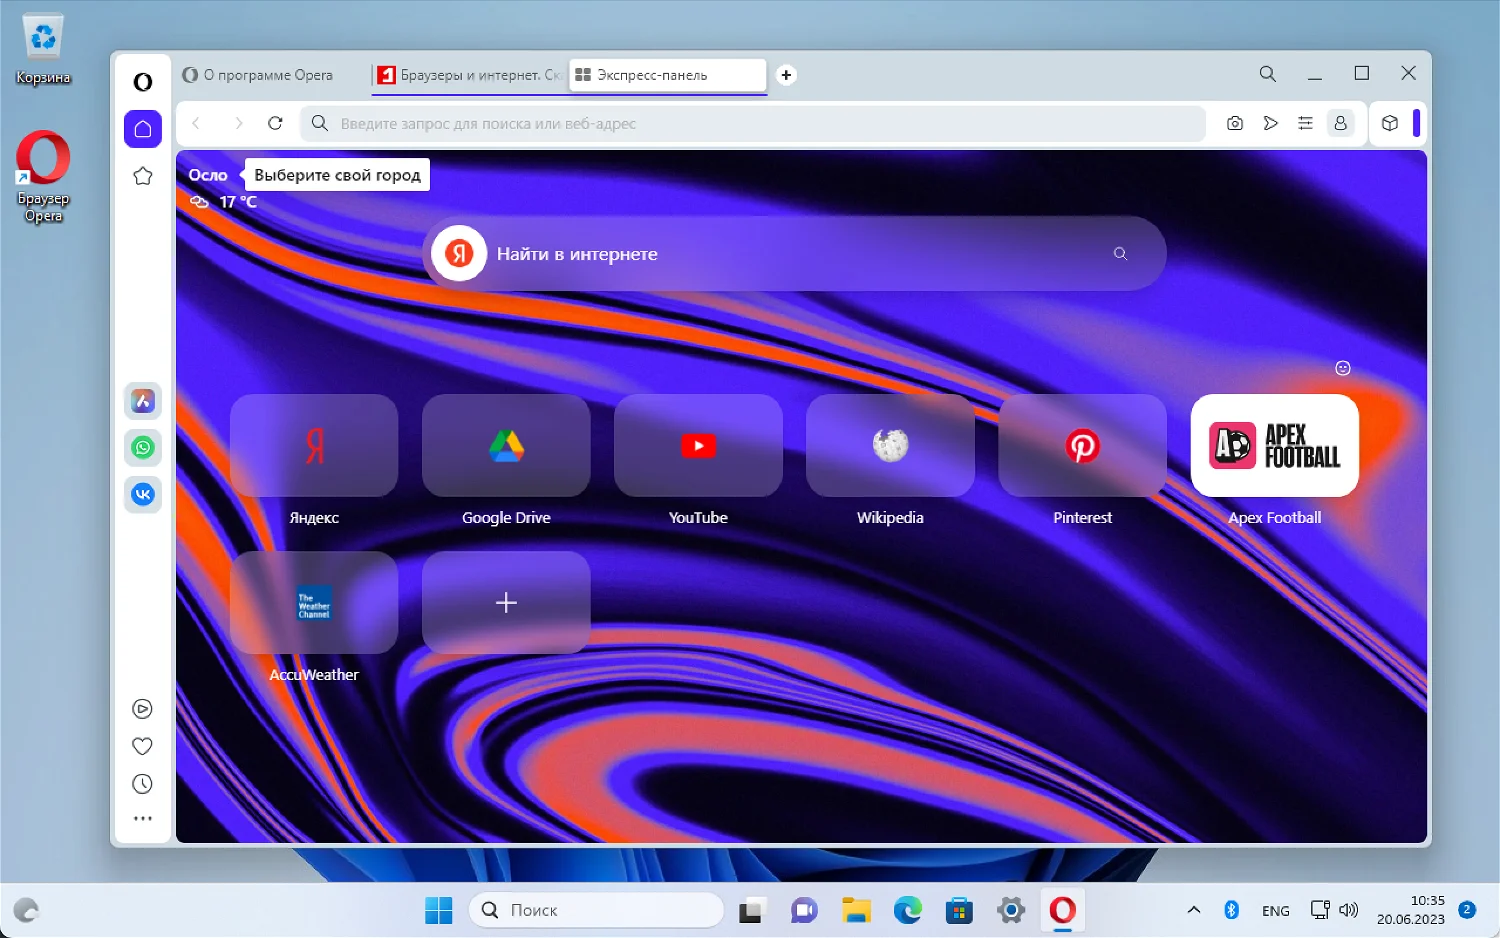This screenshot has width=1500, height=938.
Task: Open the sidebar player icon
Action: 142,709
